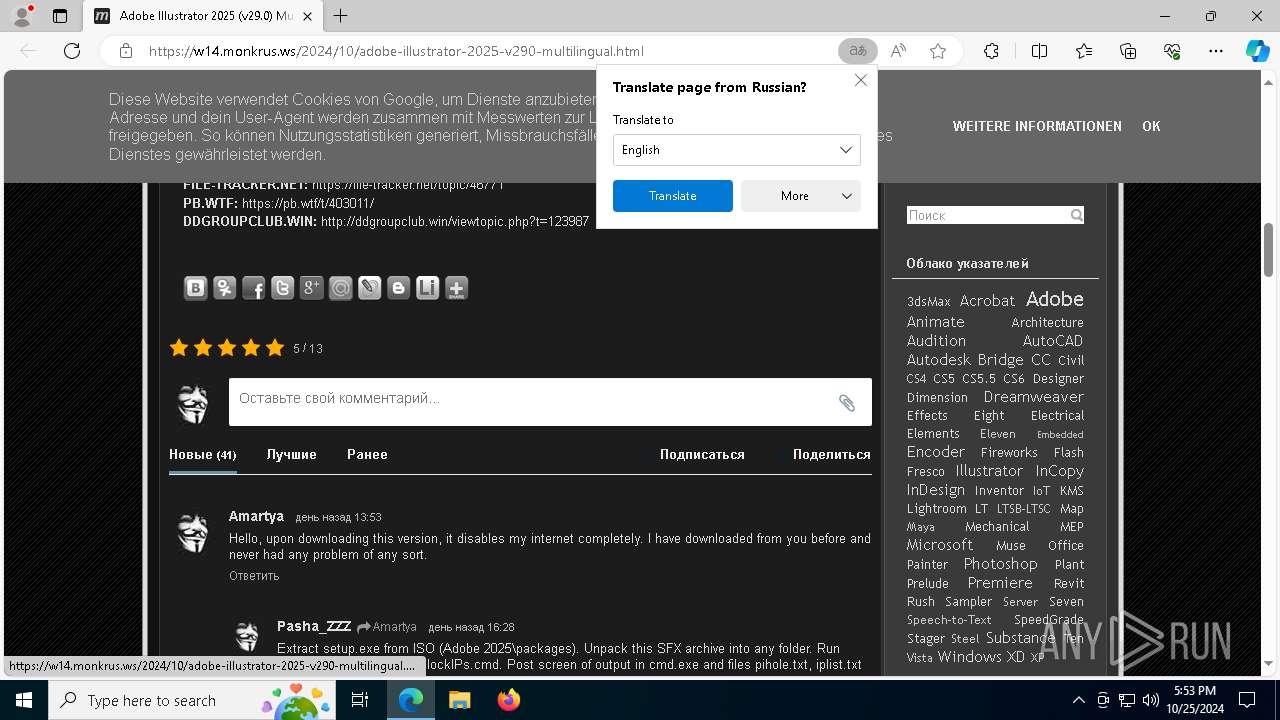This screenshot has width=1280, height=720.
Task: Click Подписаться on comments
Action: click(702, 454)
